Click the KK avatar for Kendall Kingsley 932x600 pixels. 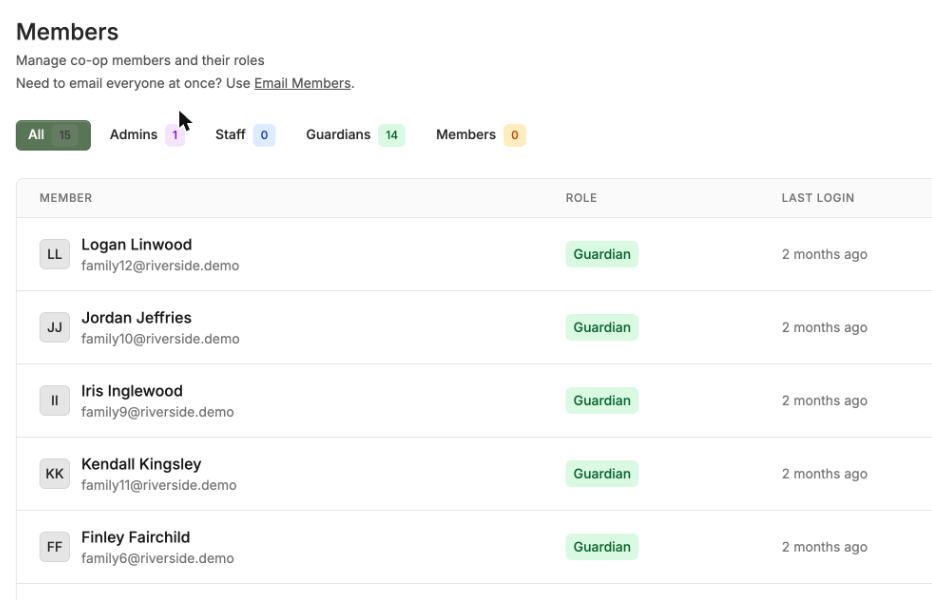[55, 474]
